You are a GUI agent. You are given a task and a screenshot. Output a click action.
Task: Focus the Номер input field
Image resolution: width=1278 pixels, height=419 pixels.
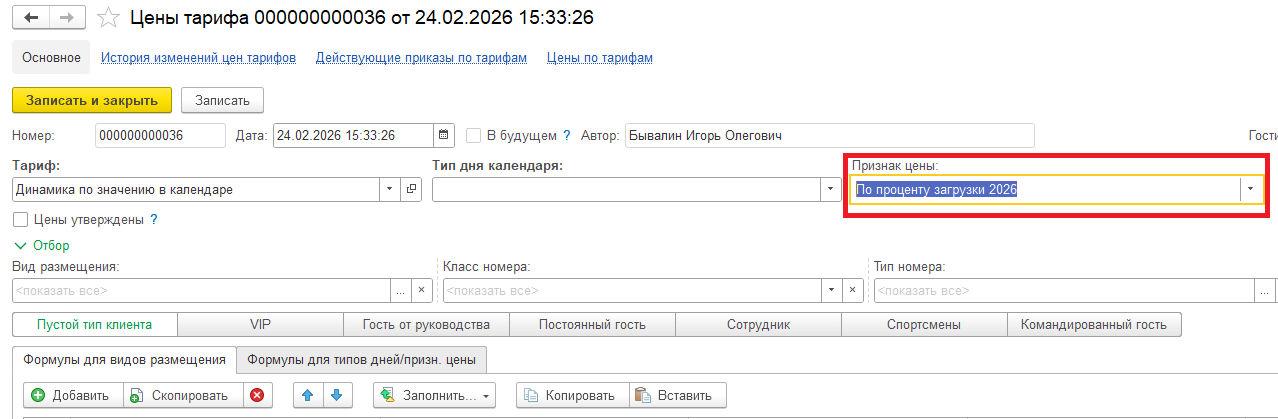(160, 135)
